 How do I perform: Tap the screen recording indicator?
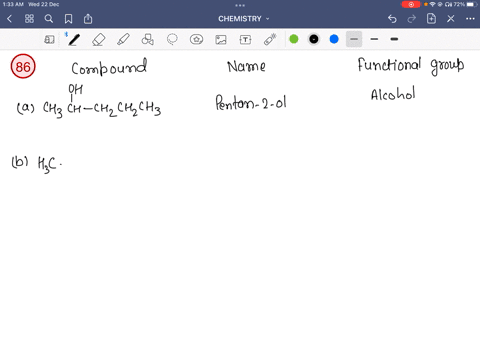[x=411, y=4]
